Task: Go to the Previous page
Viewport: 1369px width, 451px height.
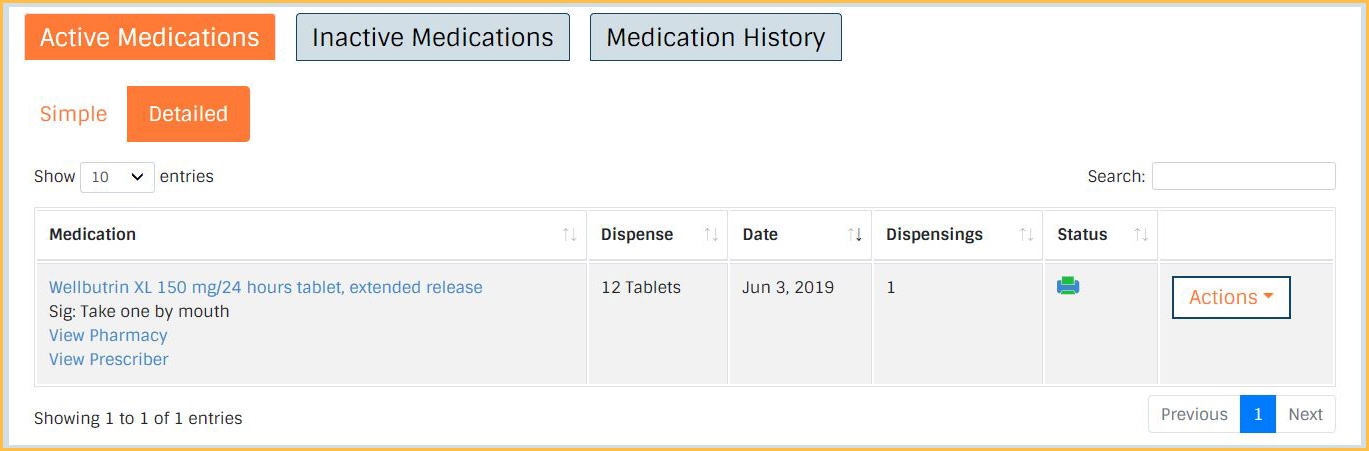Action: coord(1194,414)
